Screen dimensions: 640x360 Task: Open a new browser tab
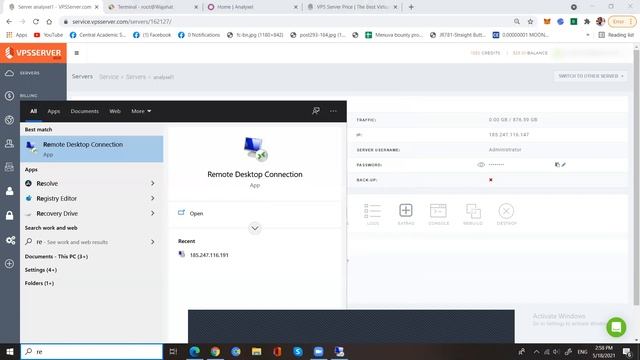411,7
